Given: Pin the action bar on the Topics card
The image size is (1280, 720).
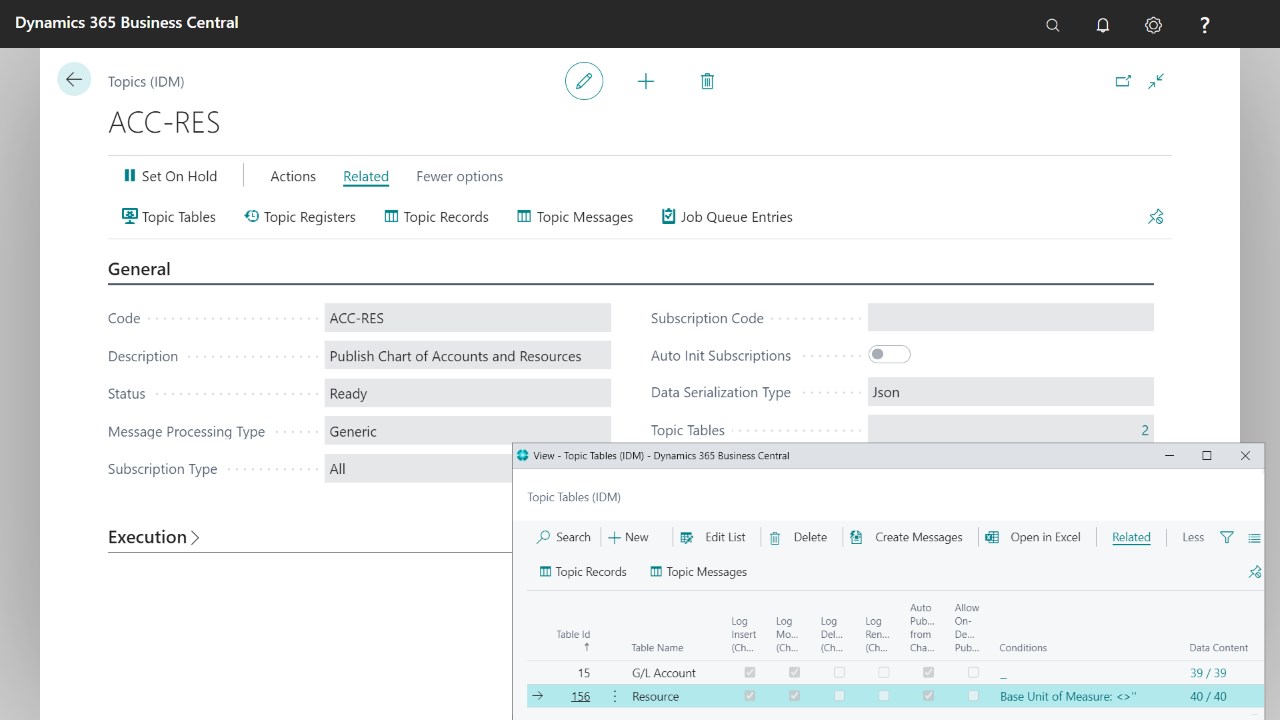Looking at the screenshot, I should tap(1156, 217).
